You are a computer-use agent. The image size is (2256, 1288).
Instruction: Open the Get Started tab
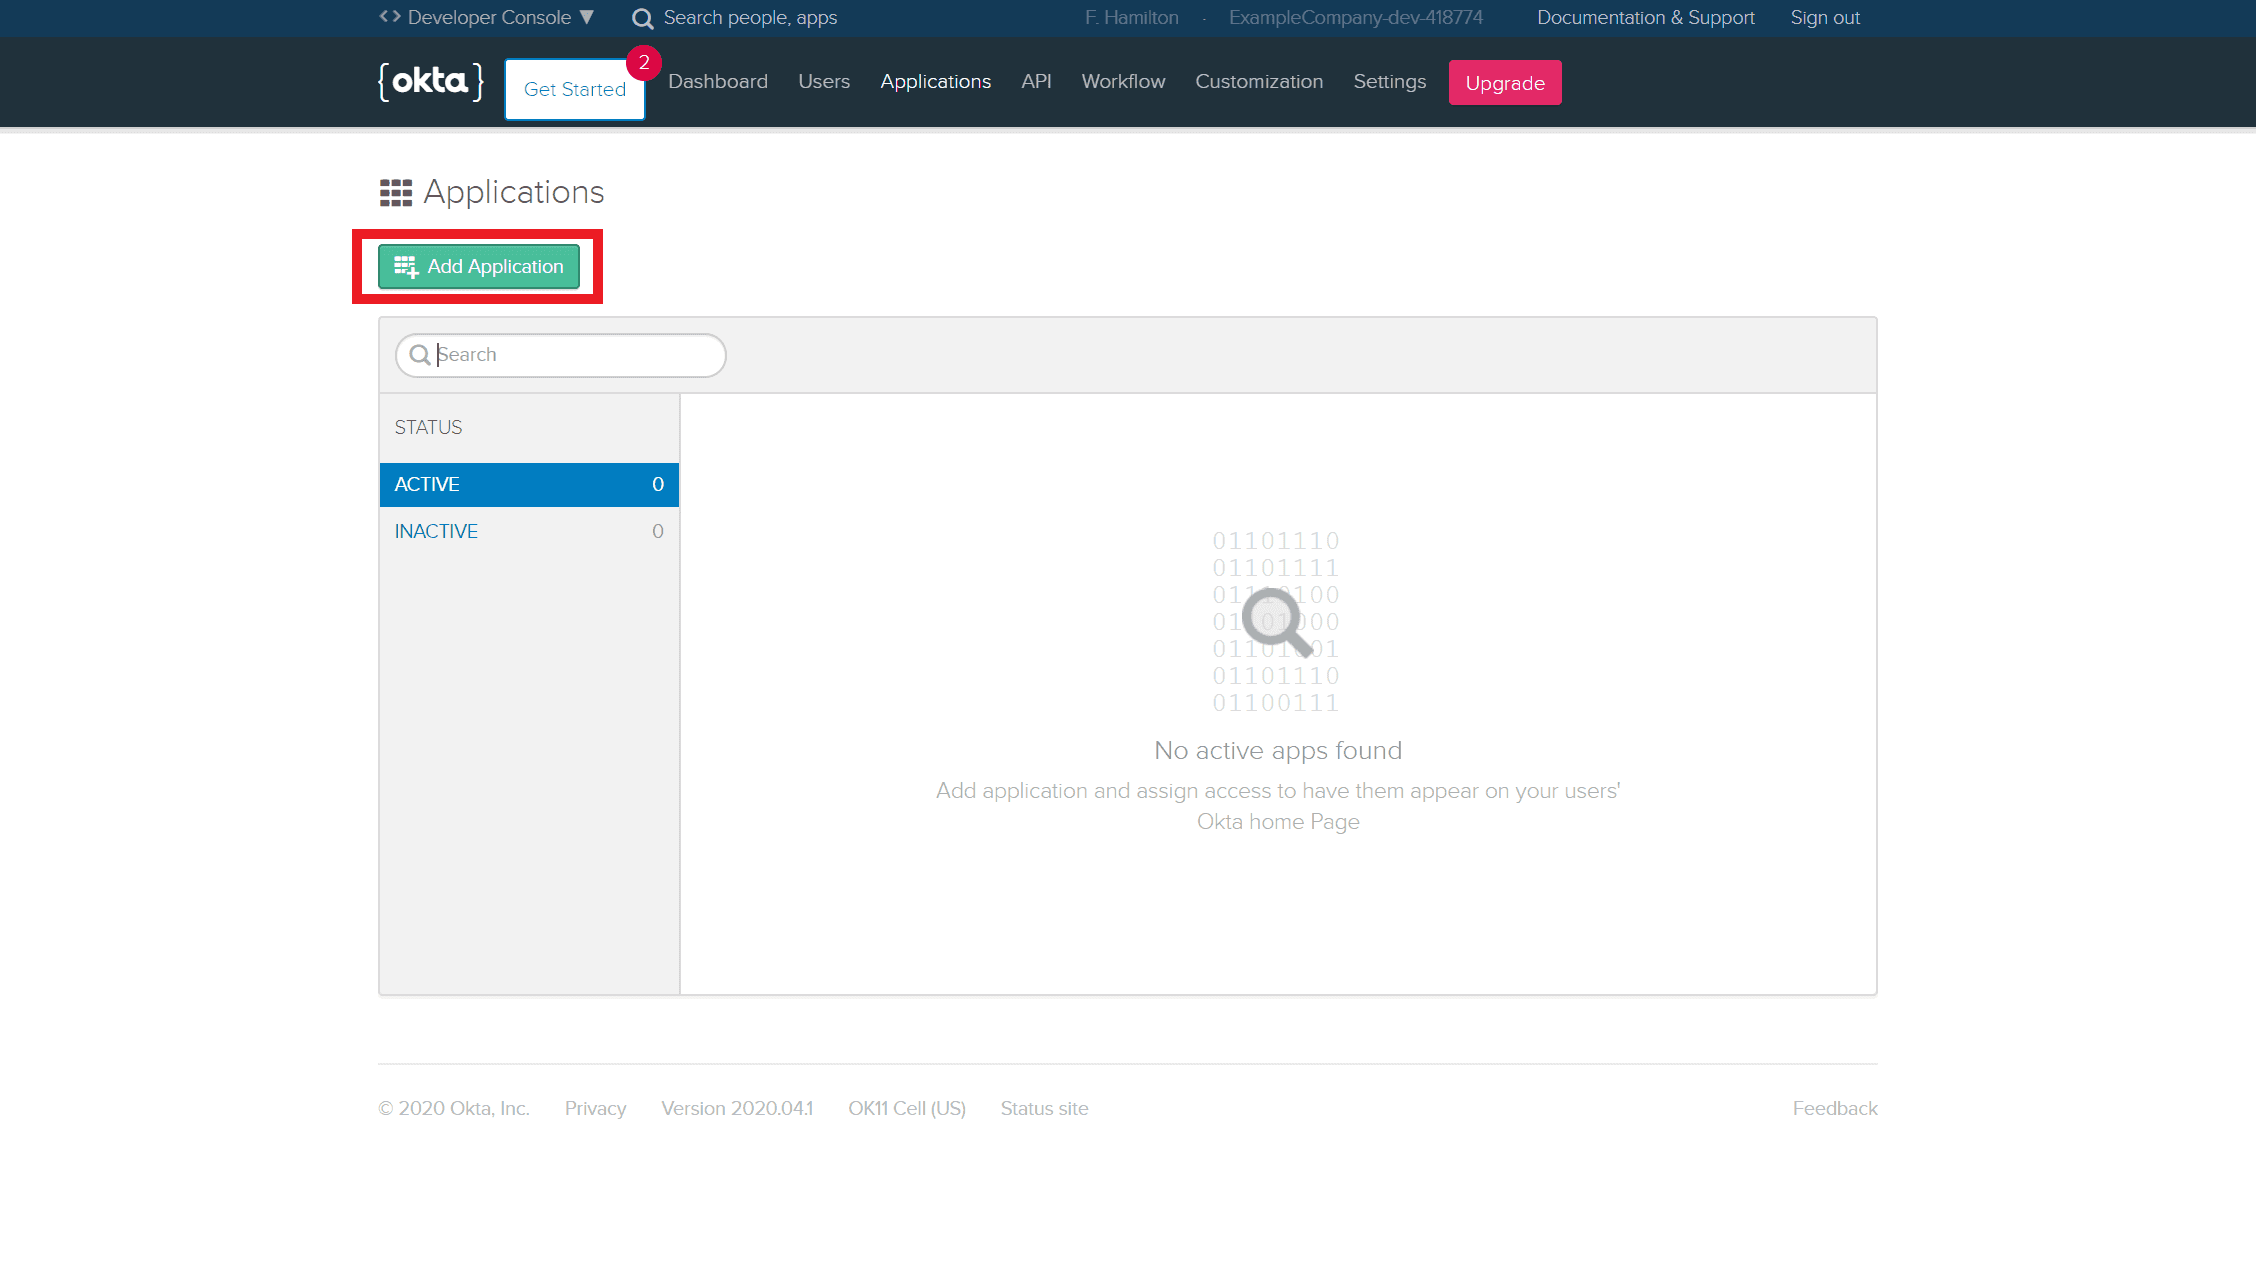[575, 89]
